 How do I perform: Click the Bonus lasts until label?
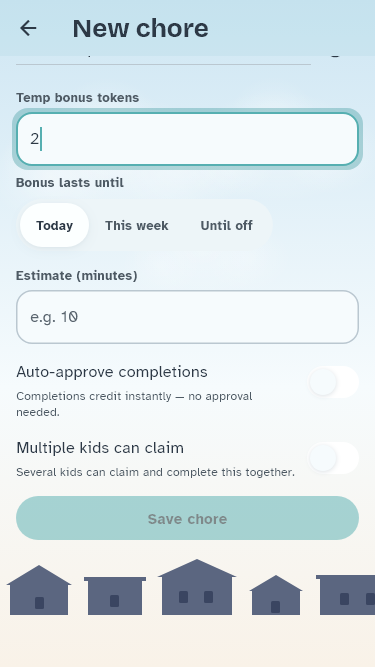70,182
